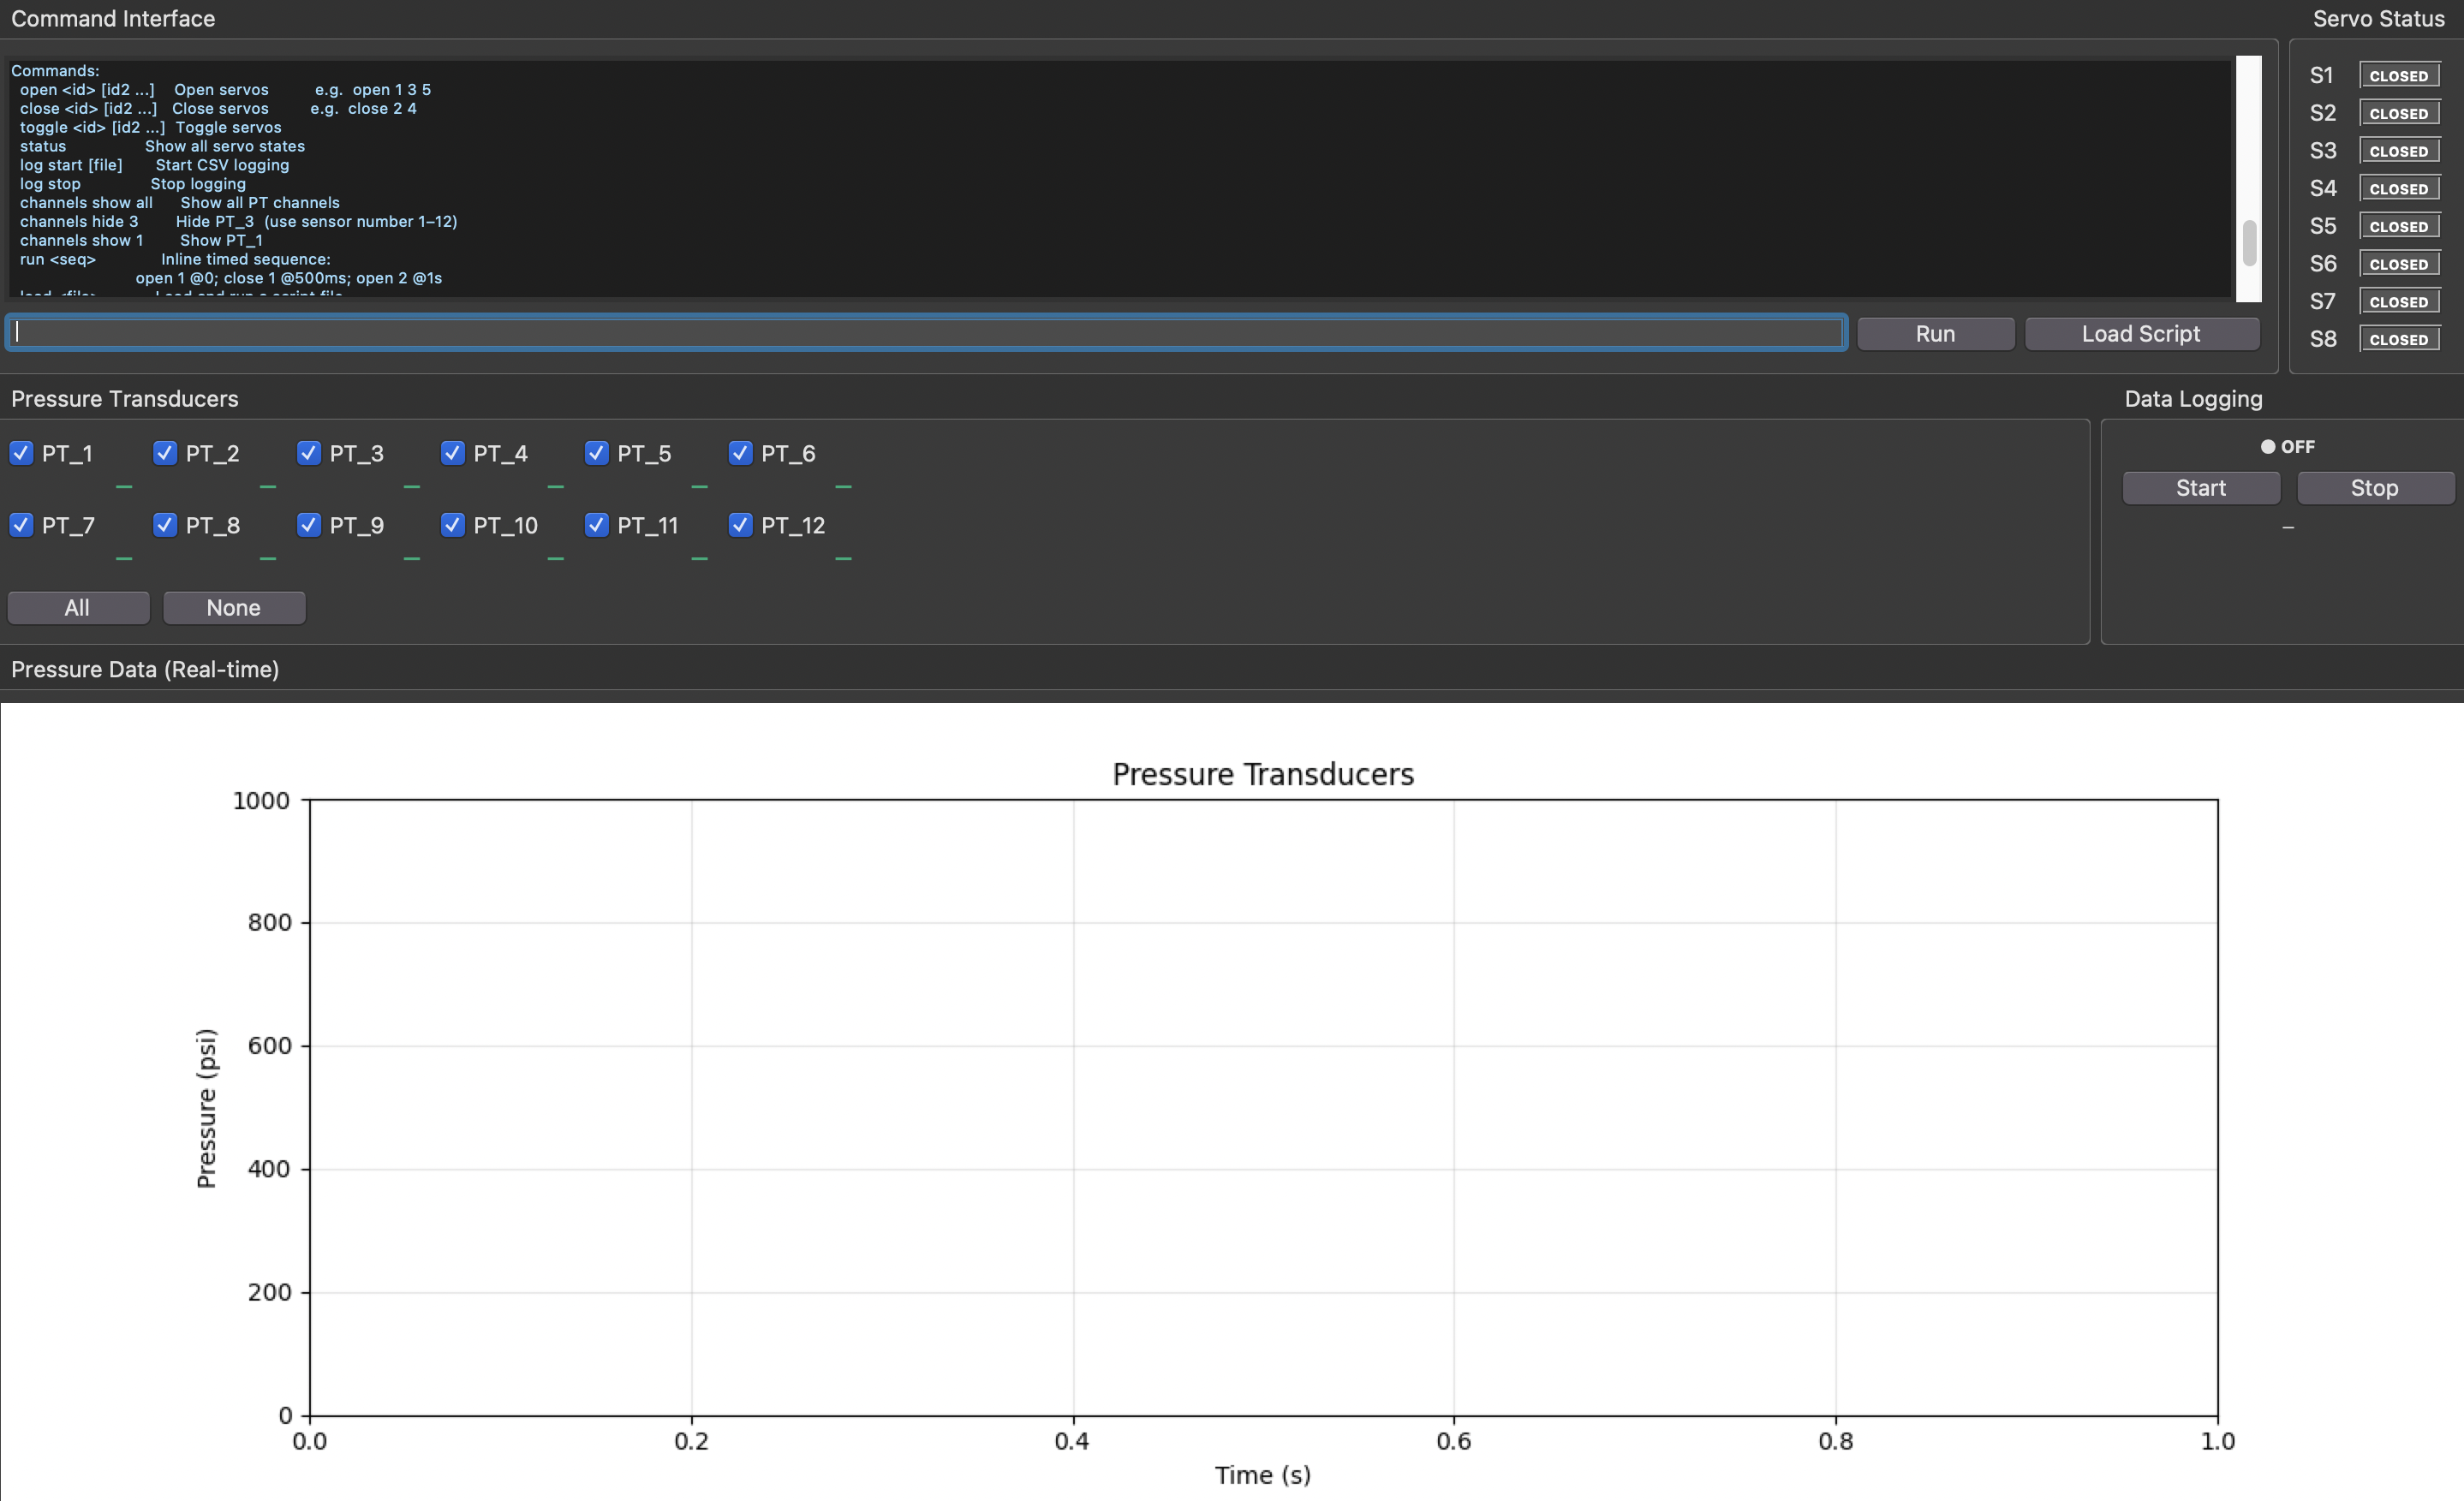Toggle the PT_10 channel checkbox
This screenshot has width=2464, height=1501.
[453, 525]
